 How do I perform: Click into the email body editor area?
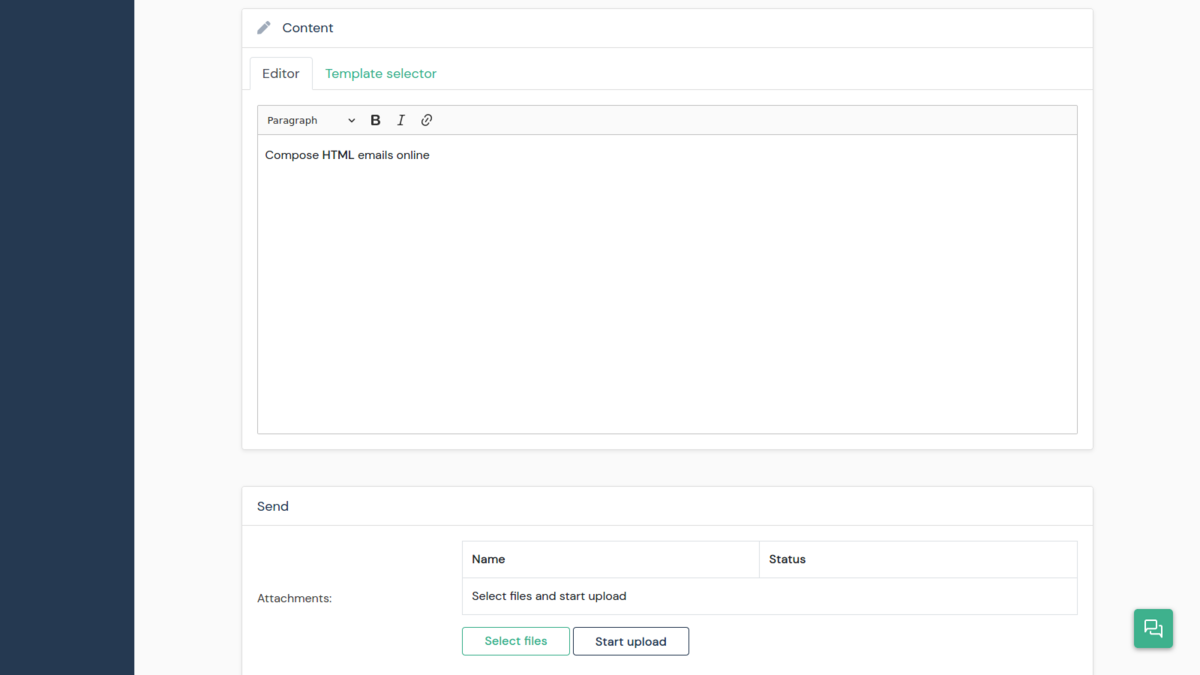click(667, 284)
